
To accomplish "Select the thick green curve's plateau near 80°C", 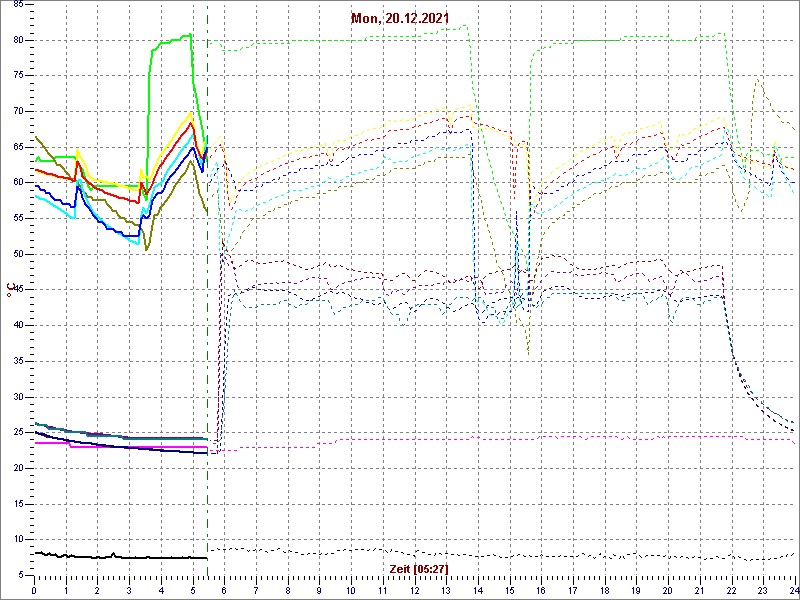I will coord(170,39).
